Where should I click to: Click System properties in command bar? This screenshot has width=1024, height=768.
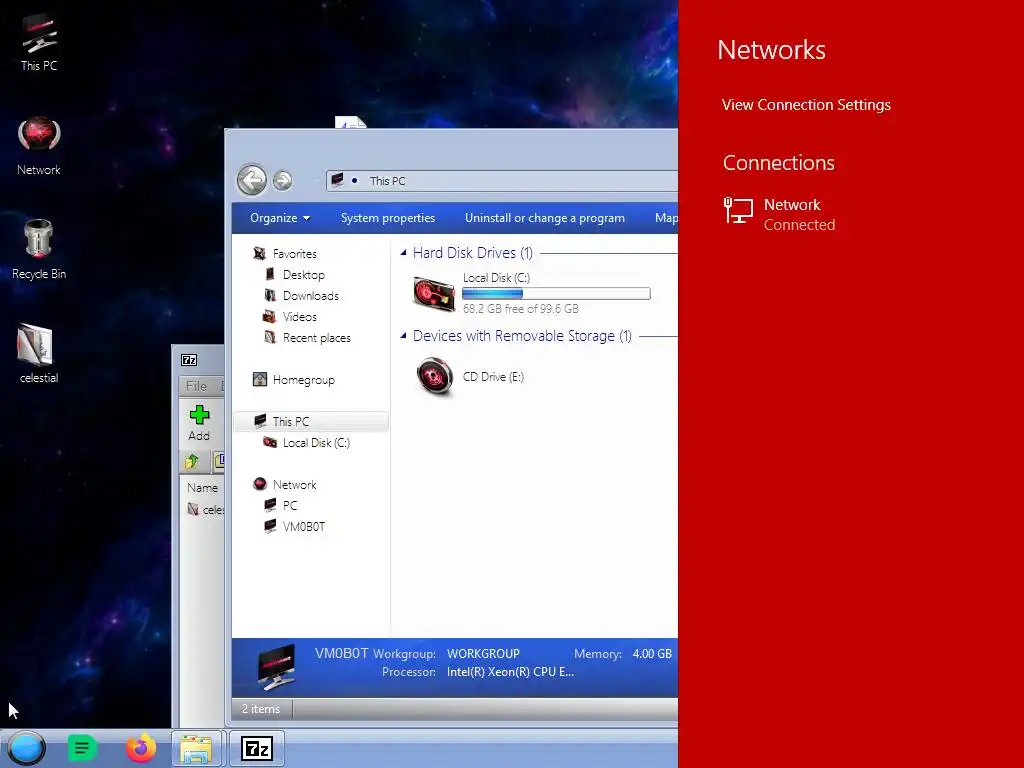click(388, 218)
